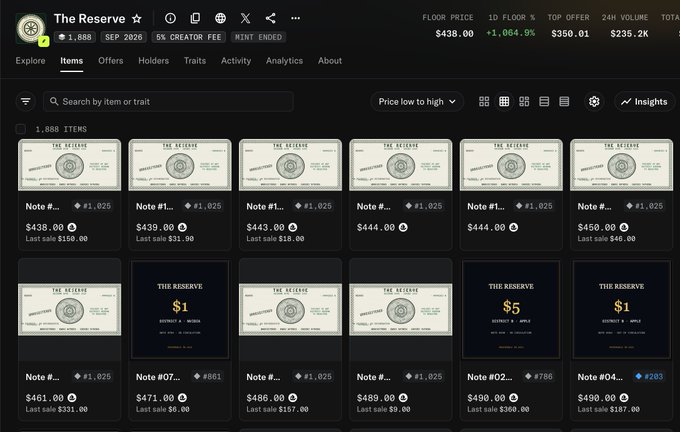Screen dimensions: 680x432
Task: Focus the Search by item or trait field
Action: pos(168,101)
